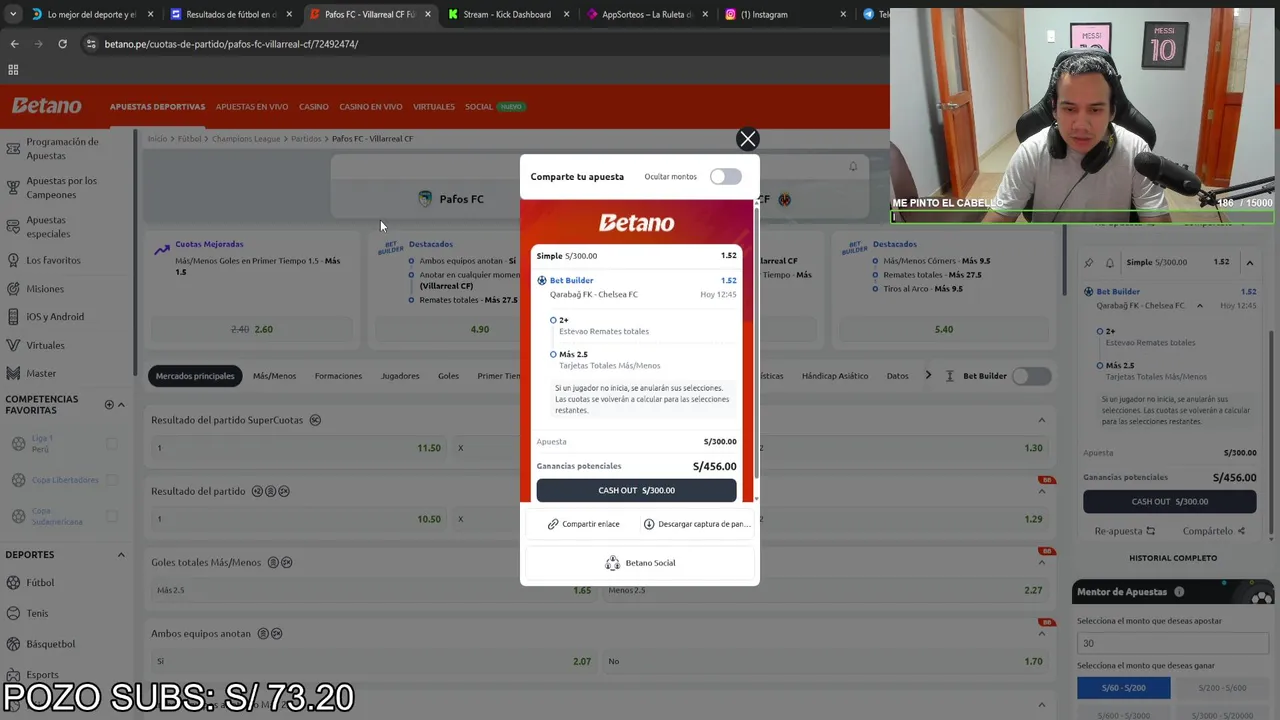Click Compartir enlace link icon
1280x720 pixels.
[x=553, y=524]
